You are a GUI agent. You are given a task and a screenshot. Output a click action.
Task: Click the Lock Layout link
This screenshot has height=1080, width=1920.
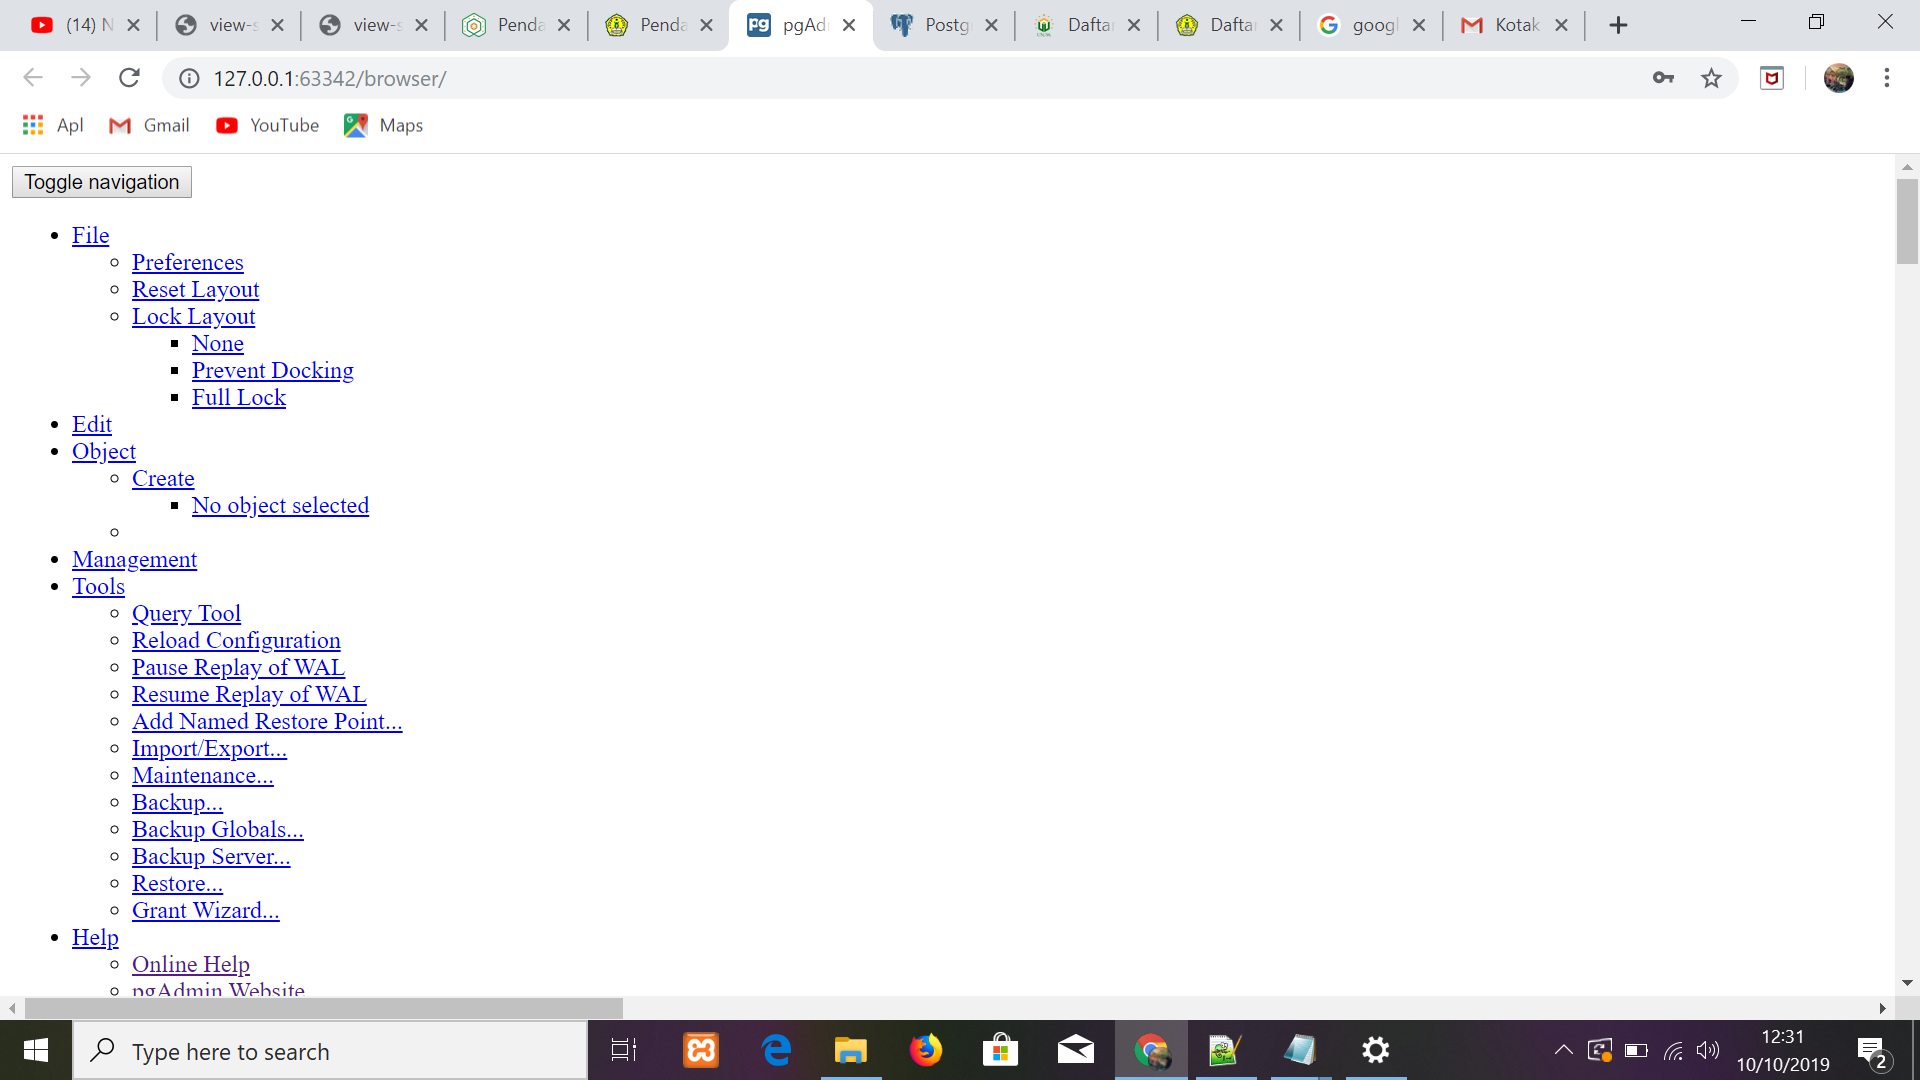194,316
